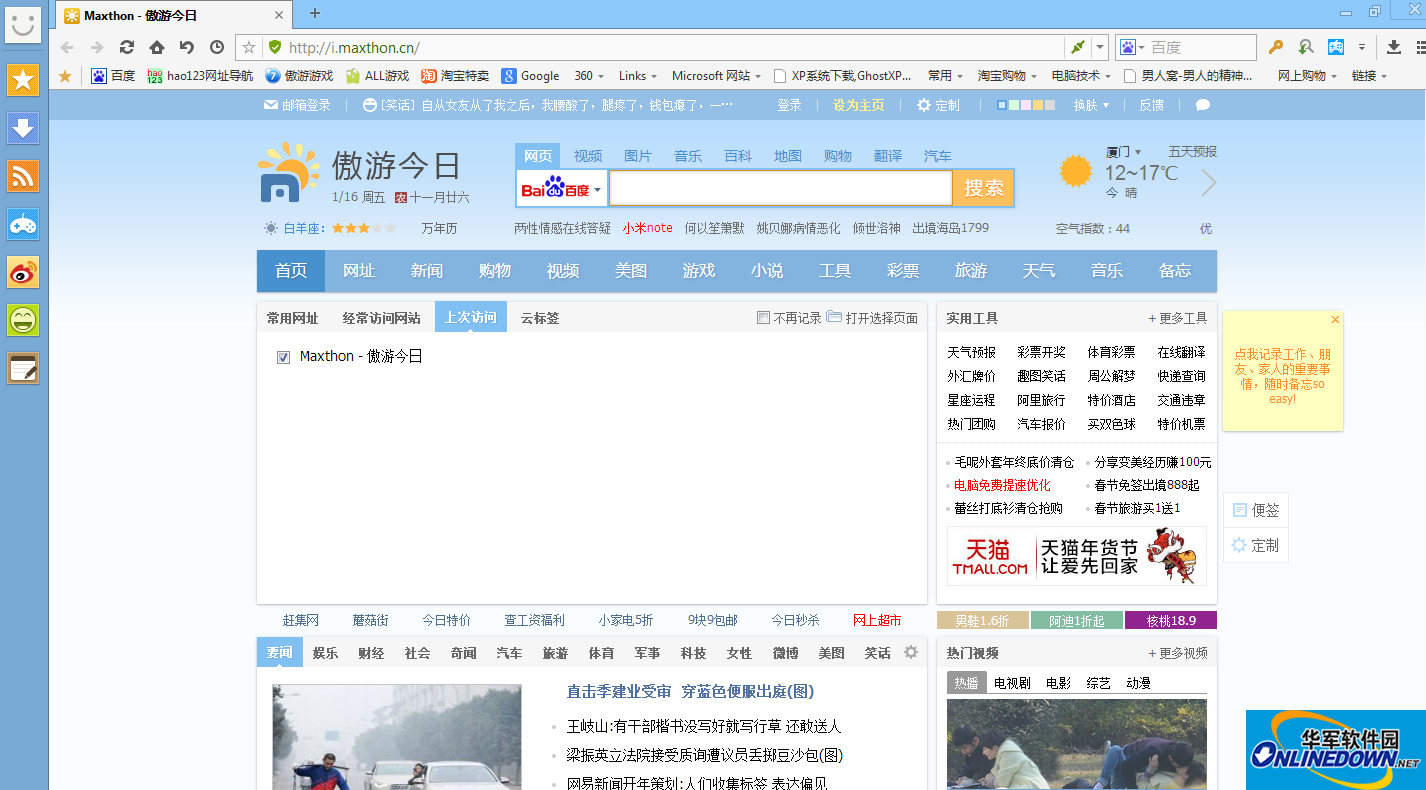The width and height of the screenshot is (1426, 790).
Task: Open the 定制 settings gear in the top strip
Action: pos(938,105)
